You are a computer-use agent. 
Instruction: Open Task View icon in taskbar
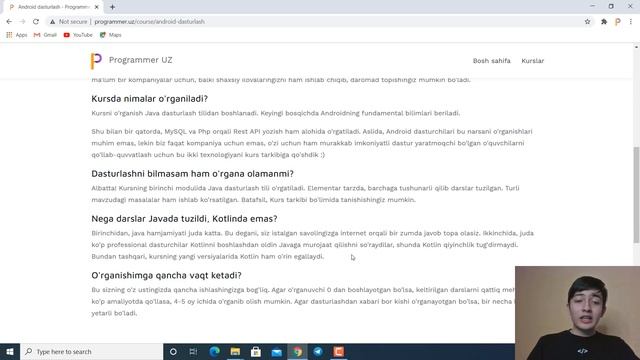pyautogui.click(x=193, y=351)
